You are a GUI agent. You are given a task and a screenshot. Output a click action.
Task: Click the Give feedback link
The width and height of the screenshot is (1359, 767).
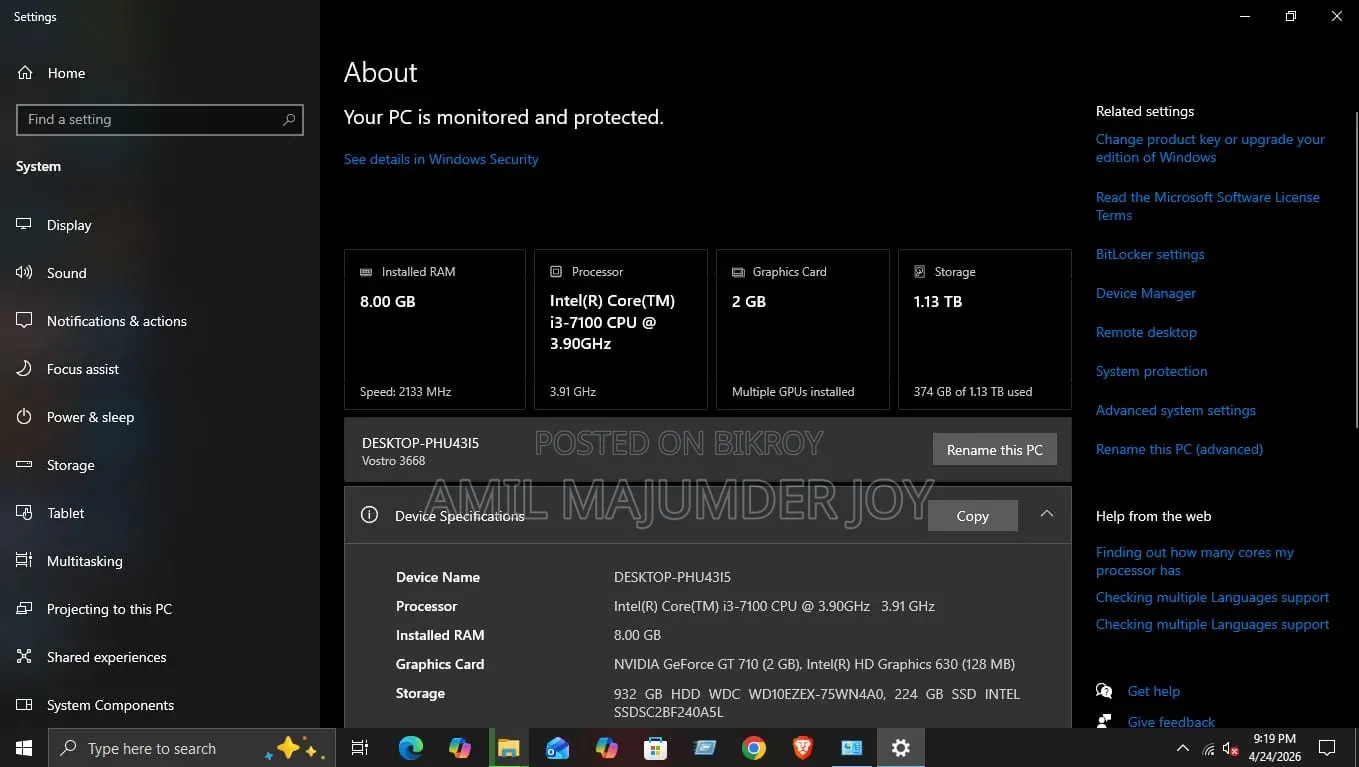click(1171, 722)
